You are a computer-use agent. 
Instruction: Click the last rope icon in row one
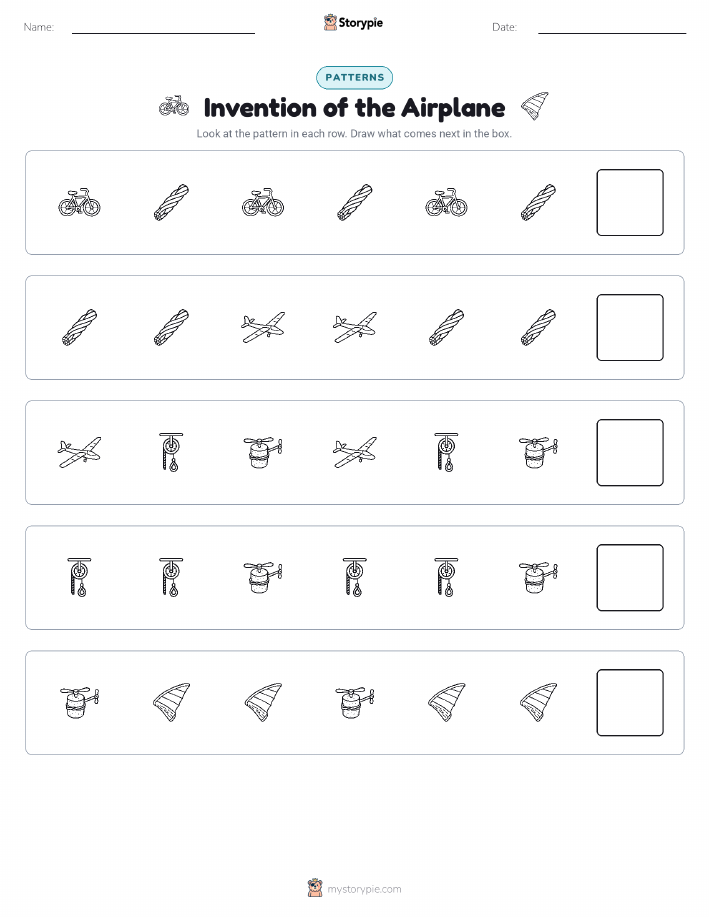point(538,202)
